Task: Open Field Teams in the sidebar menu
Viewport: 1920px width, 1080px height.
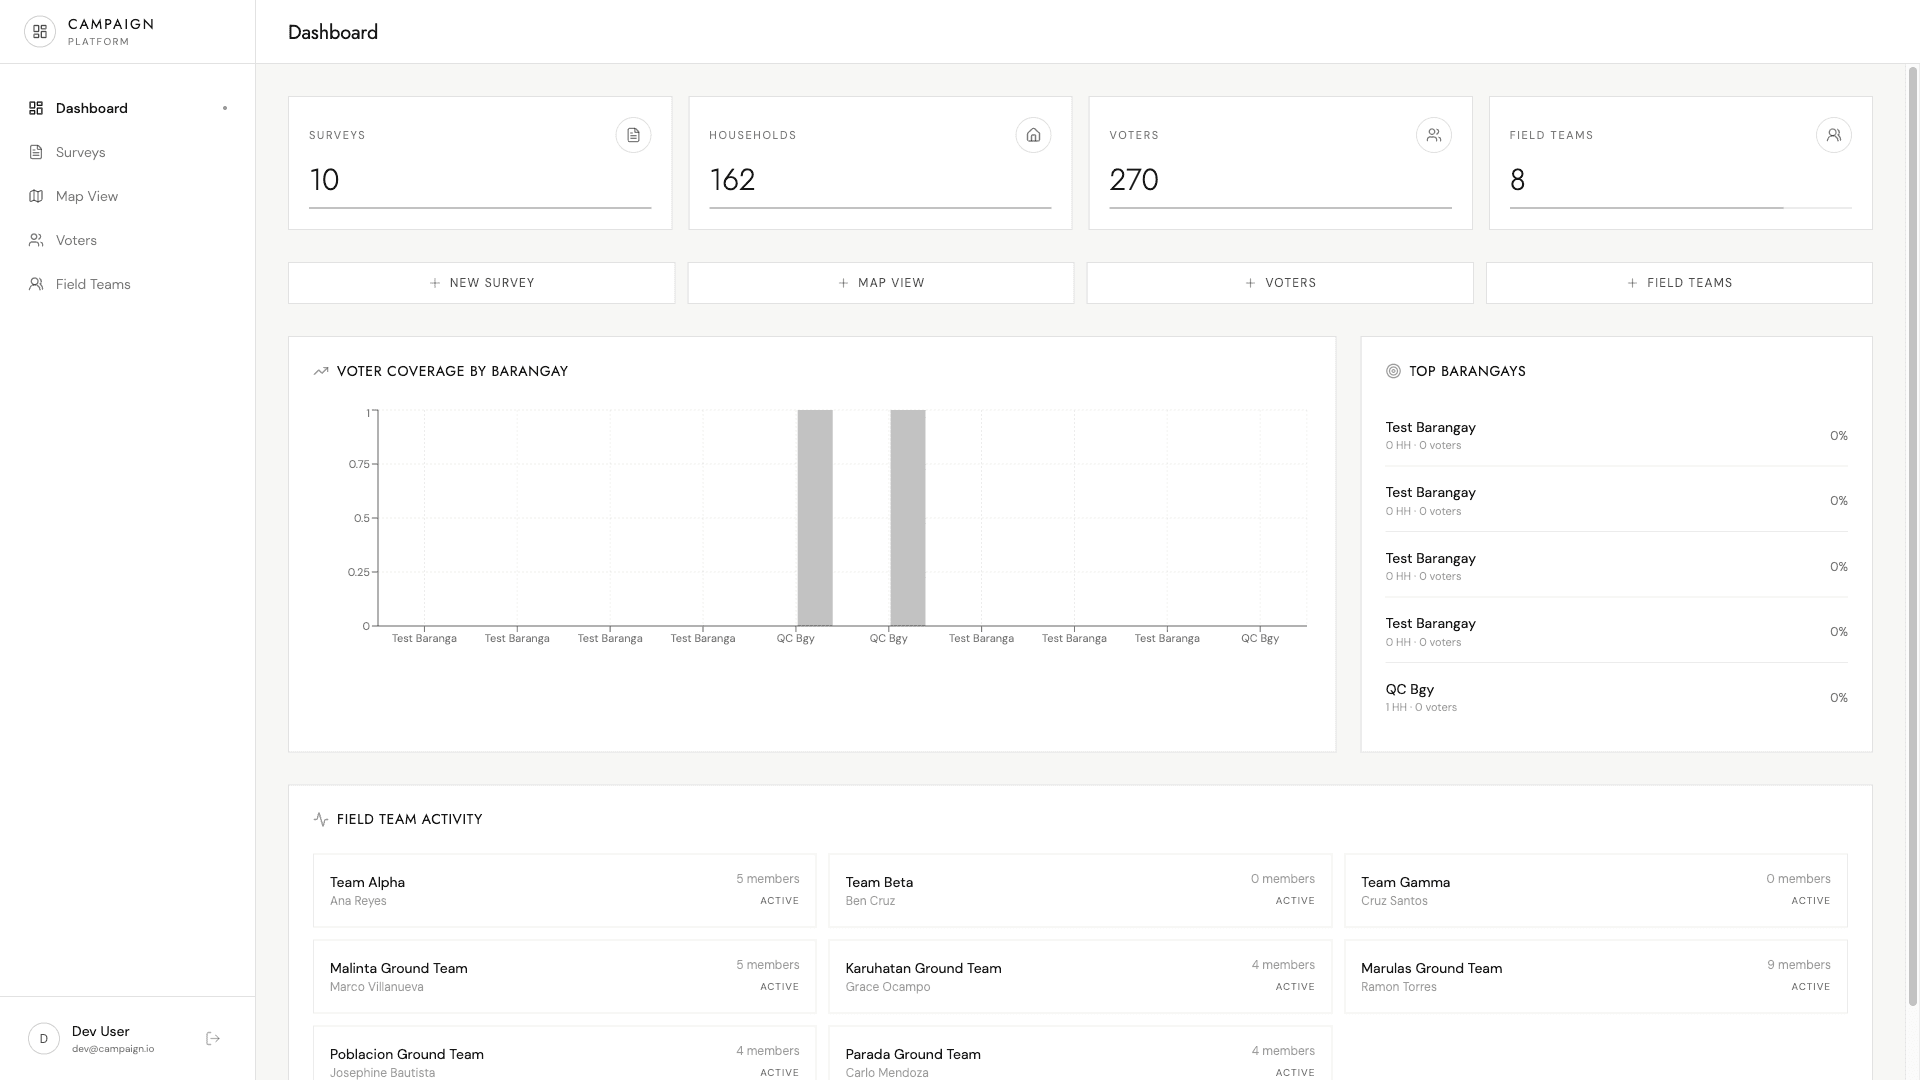Action: click(x=128, y=284)
